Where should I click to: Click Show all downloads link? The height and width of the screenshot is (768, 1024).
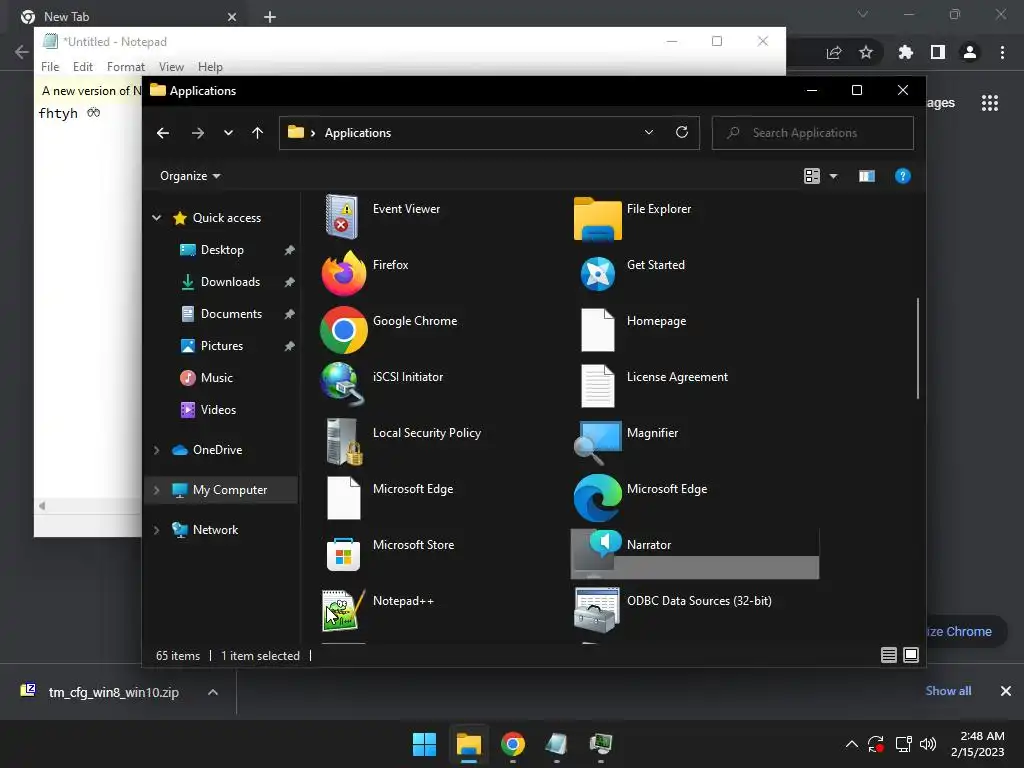948,691
